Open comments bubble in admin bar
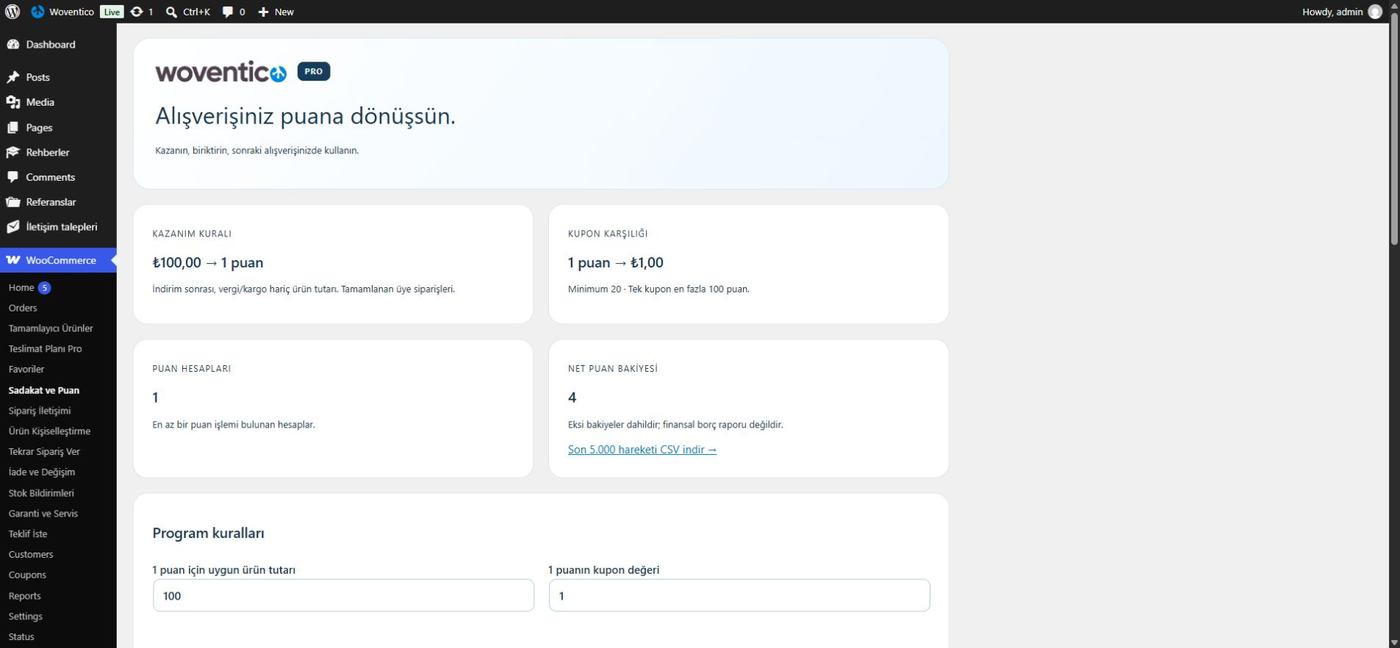The image size is (1400, 648). coord(233,12)
